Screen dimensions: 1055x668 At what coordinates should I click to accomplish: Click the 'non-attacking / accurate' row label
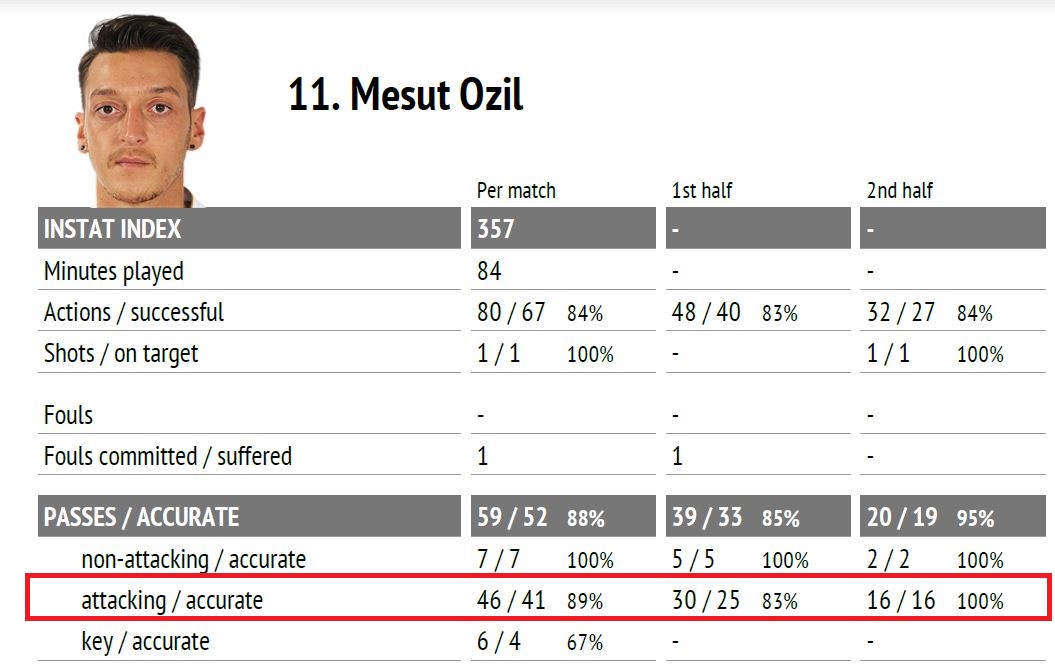[x=194, y=559]
